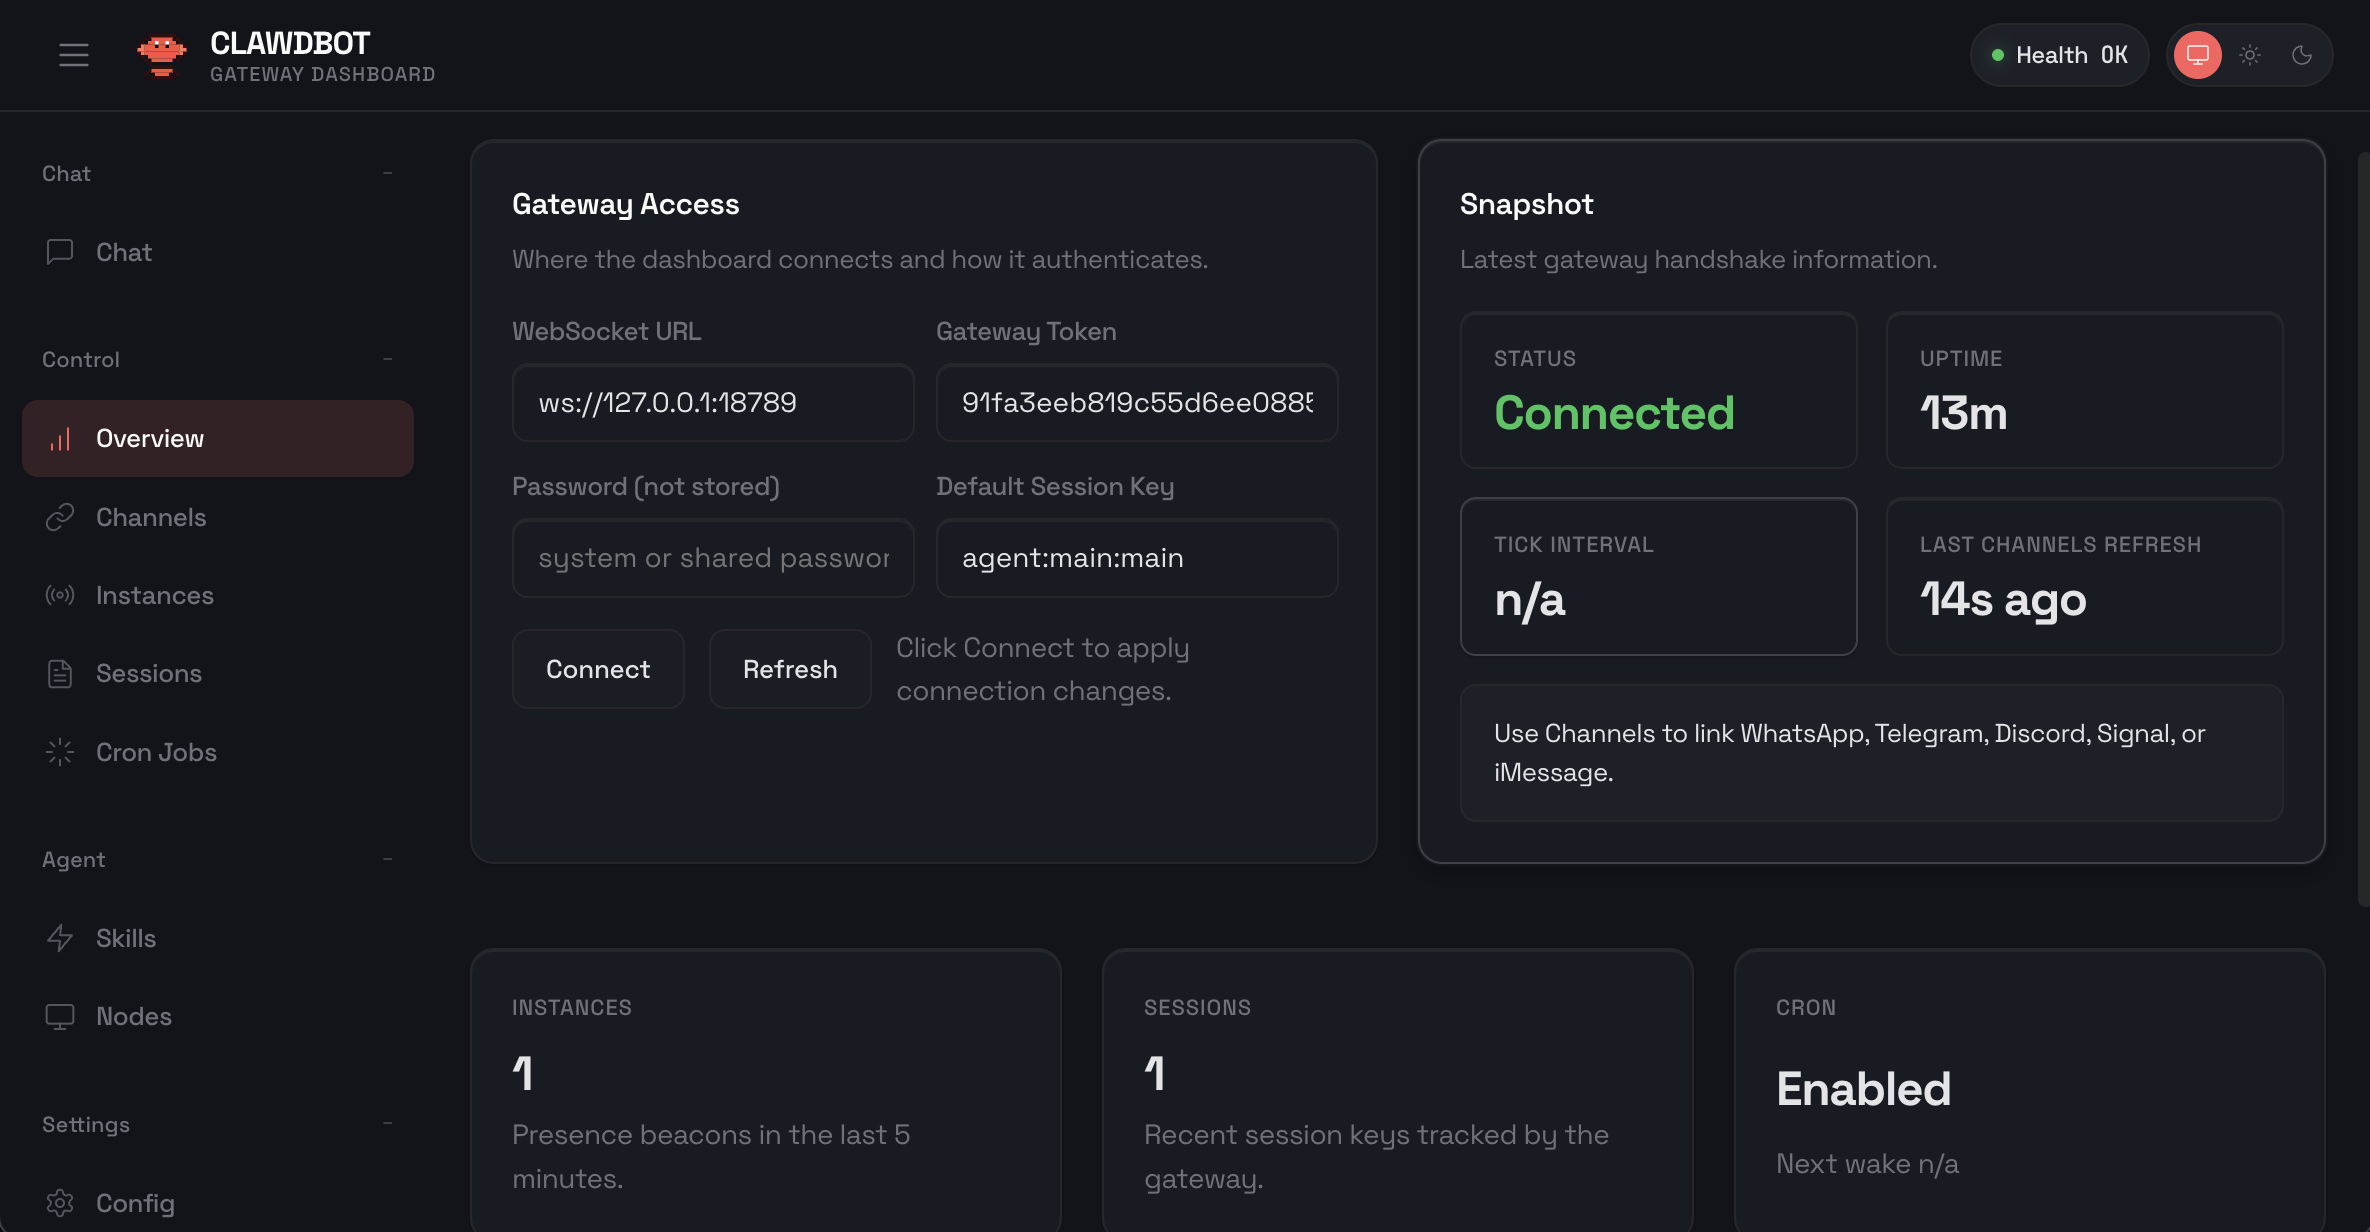The width and height of the screenshot is (2370, 1232).
Task: Click the hamburger menu icon
Action: pyautogui.click(x=73, y=55)
